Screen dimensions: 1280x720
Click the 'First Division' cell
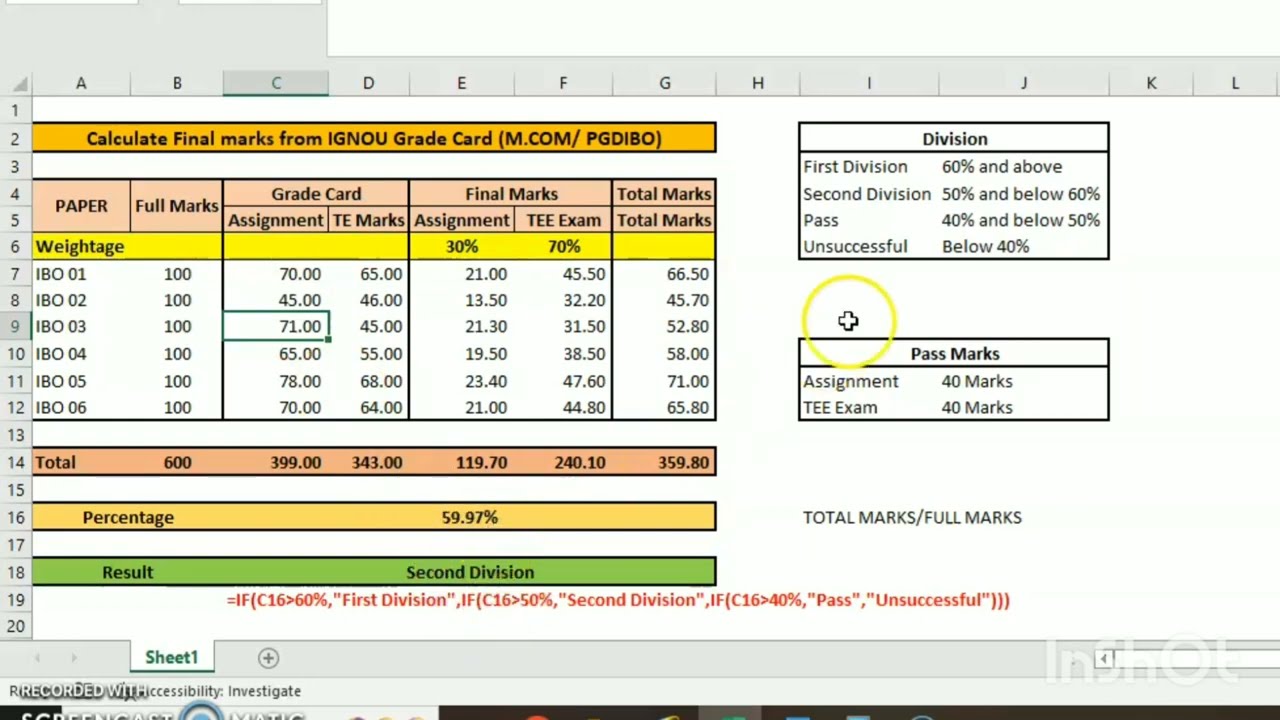click(x=869, y=167)
